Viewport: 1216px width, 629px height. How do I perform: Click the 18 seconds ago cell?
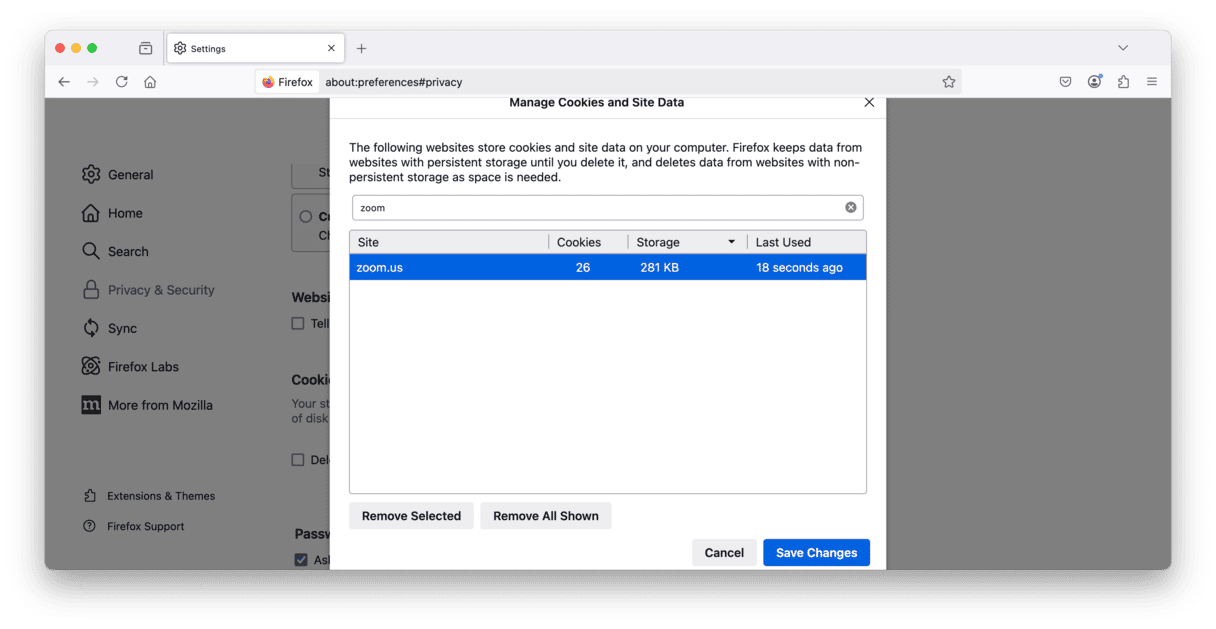coord(799,267)
